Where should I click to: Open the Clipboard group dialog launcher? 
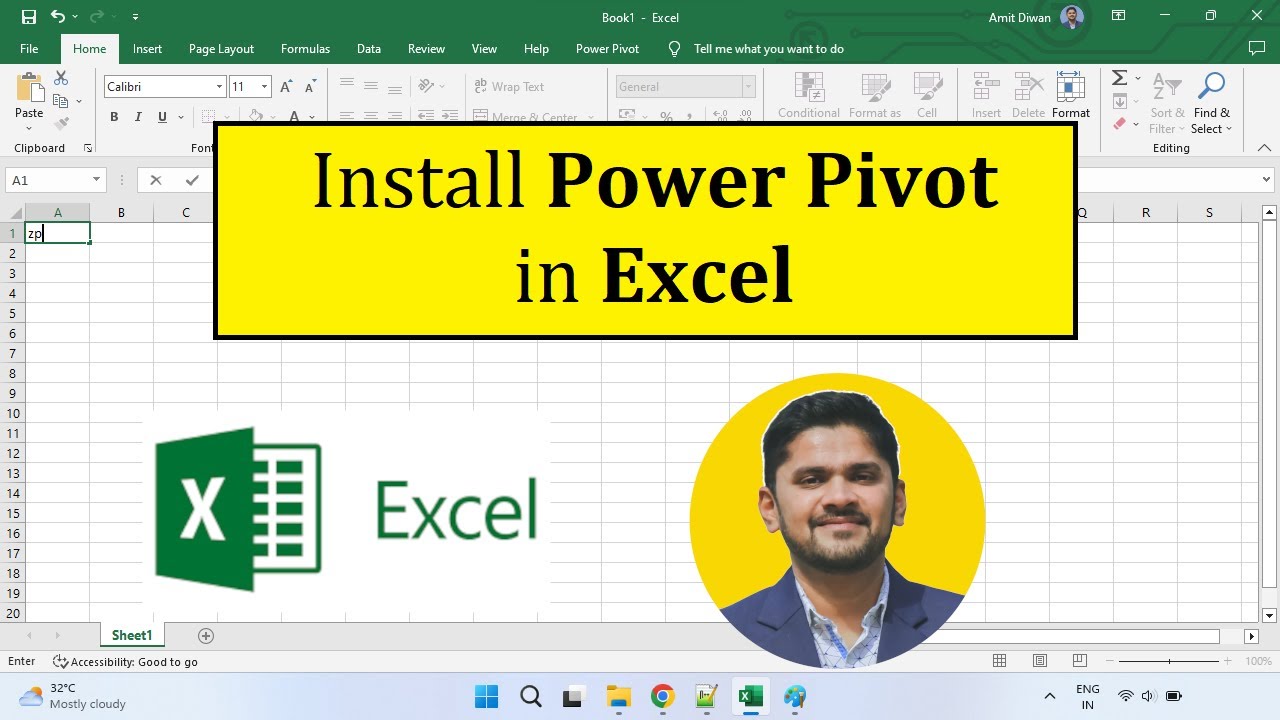click(x=88, y=148)
